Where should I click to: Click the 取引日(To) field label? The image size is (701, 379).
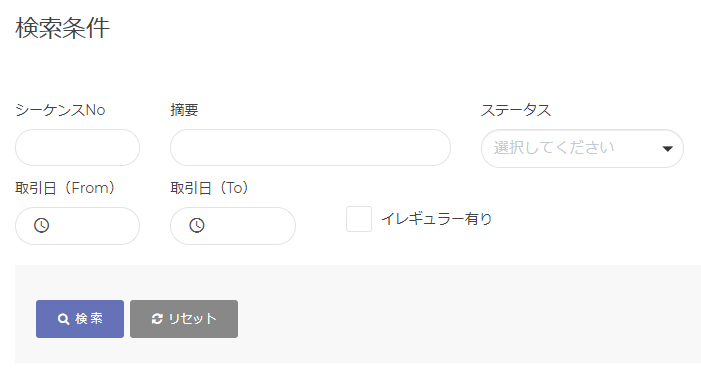point(209,188)
